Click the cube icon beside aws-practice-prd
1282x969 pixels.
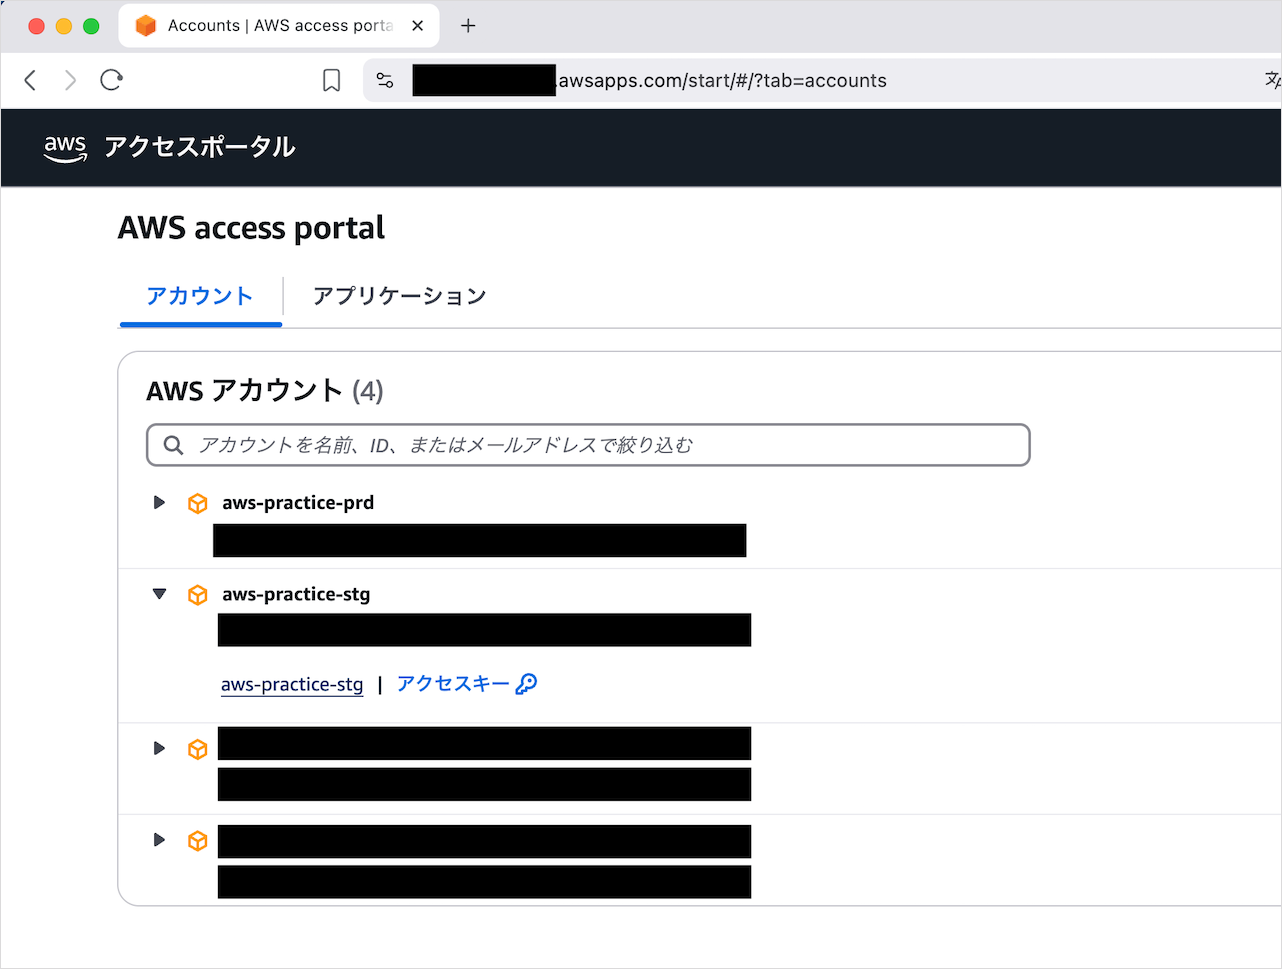pos(198,503)
